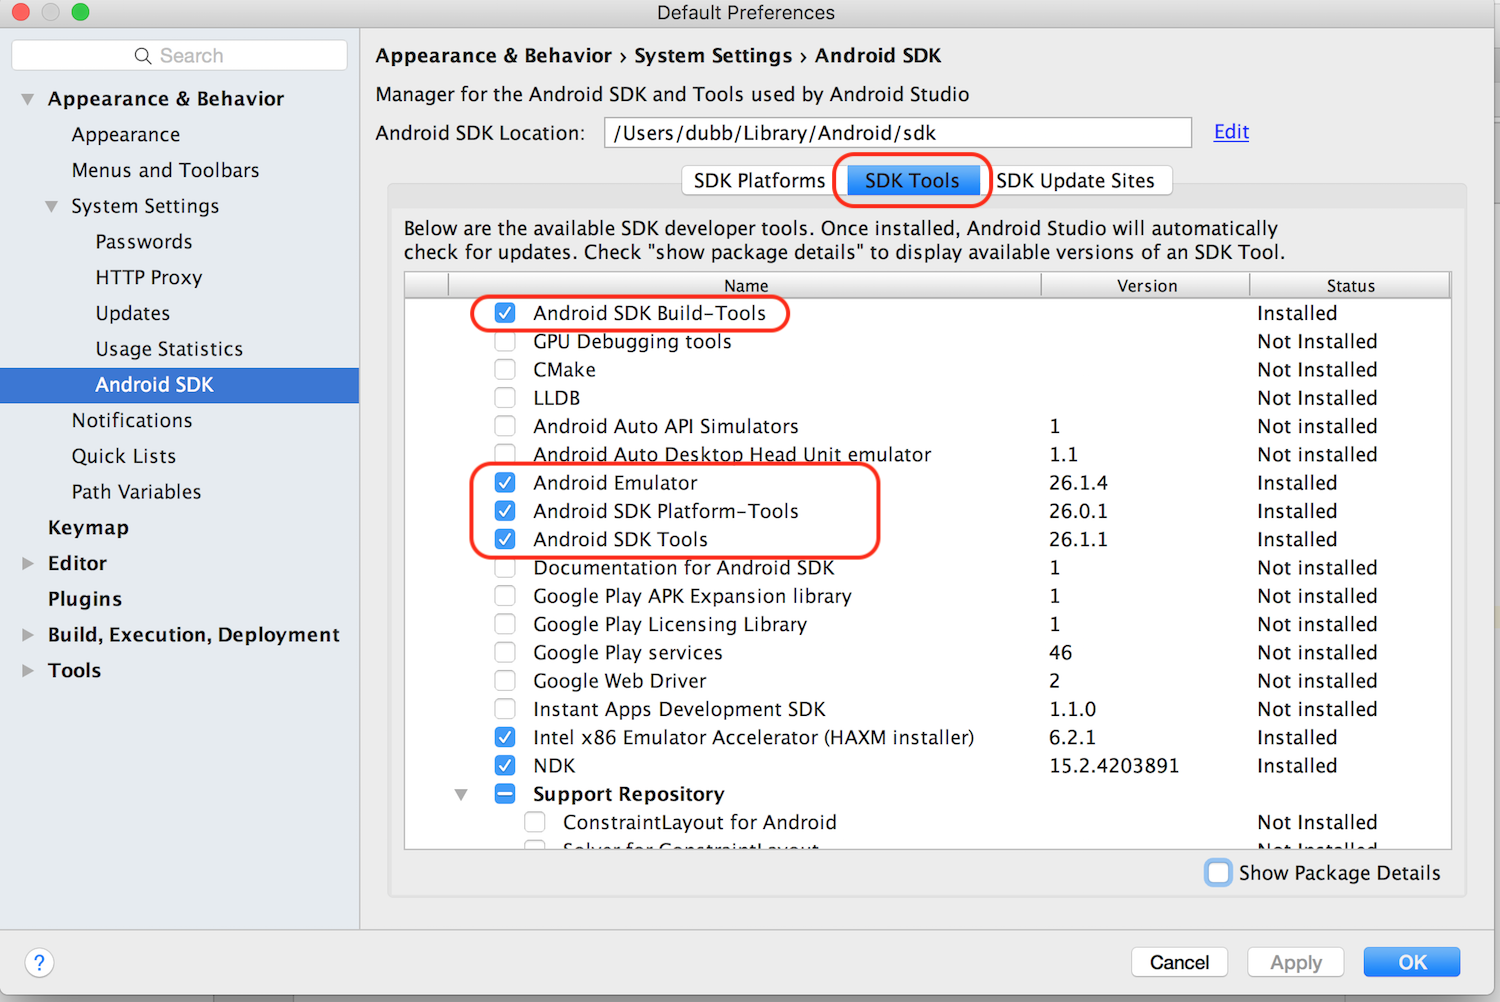This screenshot has width=1500, height=1002.
Task: Uncheck Android SDK Platform-Tools checkbox
Action: (x=505, y=511)
